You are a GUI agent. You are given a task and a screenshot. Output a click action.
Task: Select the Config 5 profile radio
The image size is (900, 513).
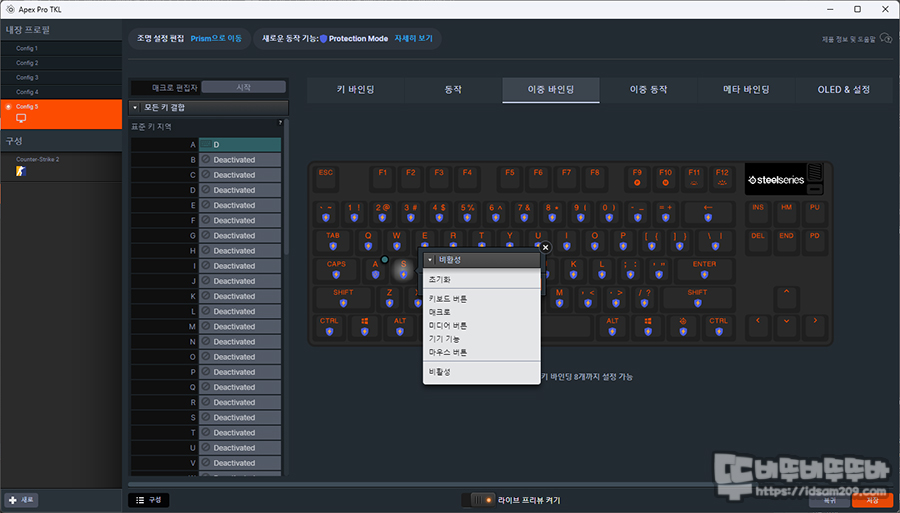(x=9, y=107)
